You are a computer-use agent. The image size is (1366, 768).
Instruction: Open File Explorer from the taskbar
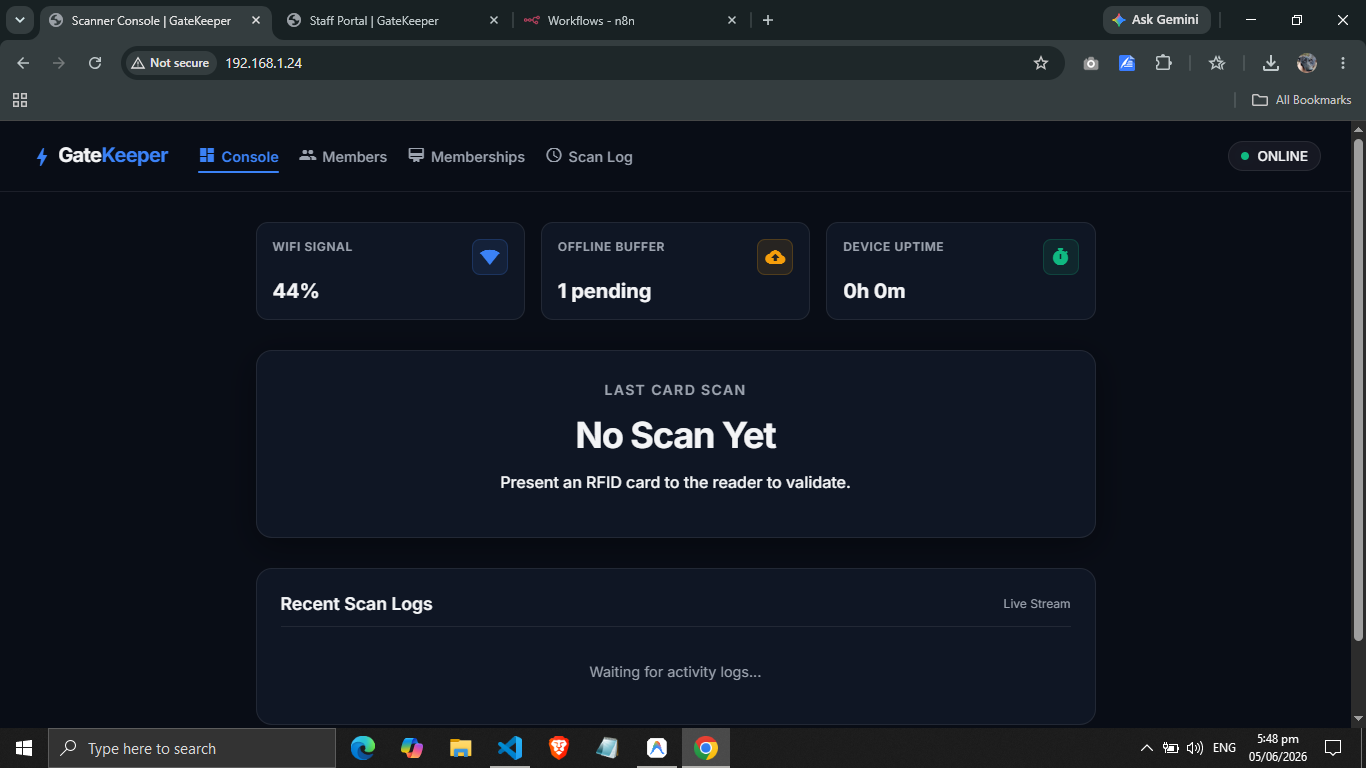point(460,748)
